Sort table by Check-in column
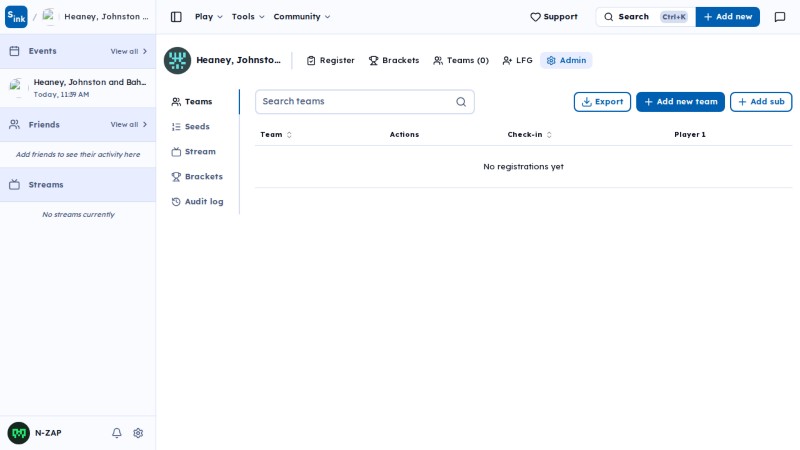This screenshot has width=800, height=450. coord(529,135)
